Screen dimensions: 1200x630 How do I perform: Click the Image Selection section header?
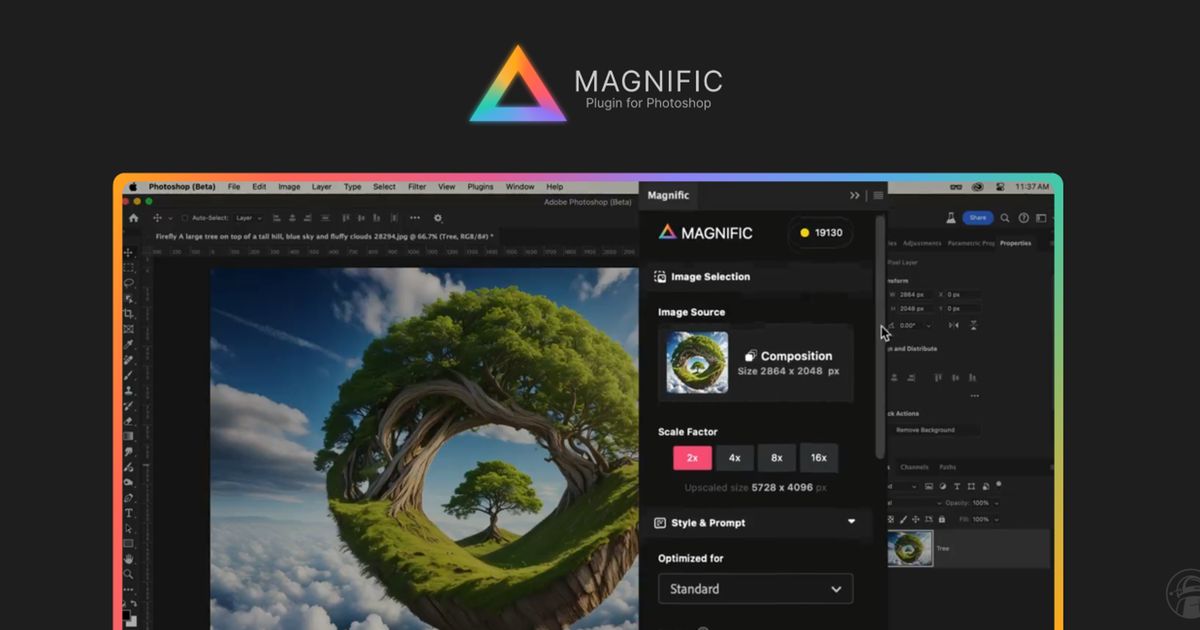coord(755,277)
